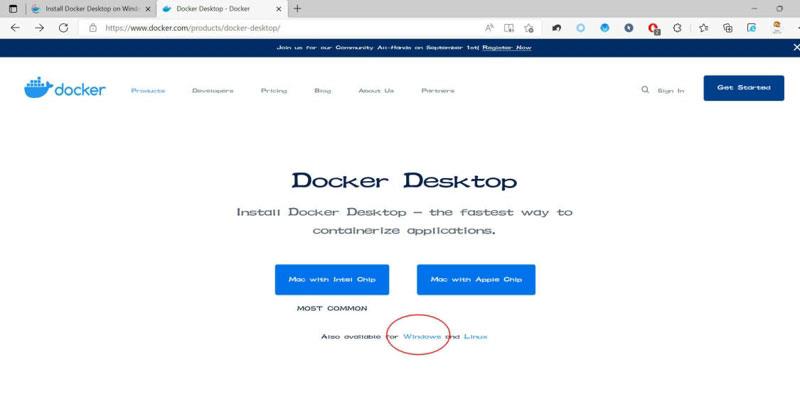Screen dimensions: 800x416
Task: Open the Favorites list icon
Action: coord(704,28)
